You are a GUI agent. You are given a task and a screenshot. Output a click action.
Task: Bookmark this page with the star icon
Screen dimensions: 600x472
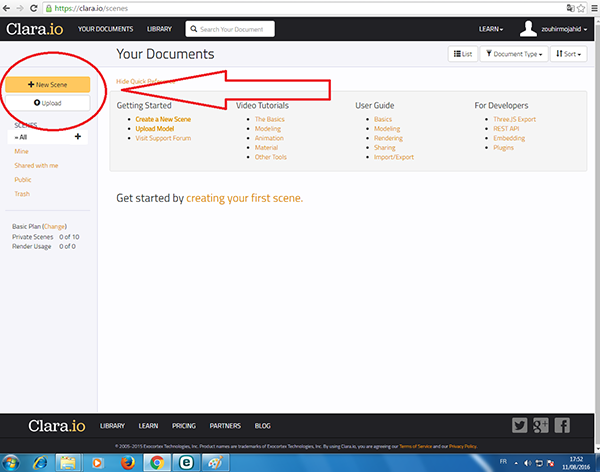pyautogui.click(x=581, y=8)
